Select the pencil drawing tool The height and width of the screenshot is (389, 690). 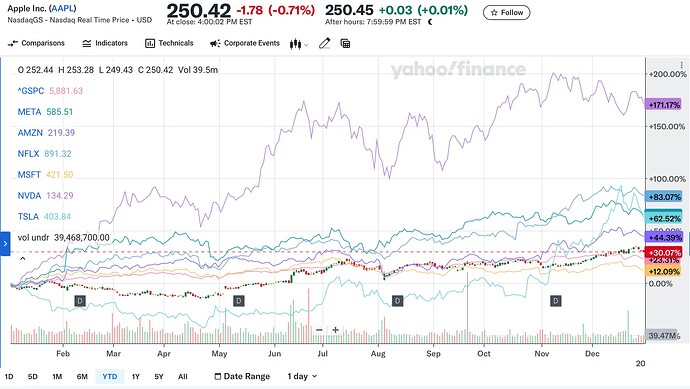(x=325, y=43)
